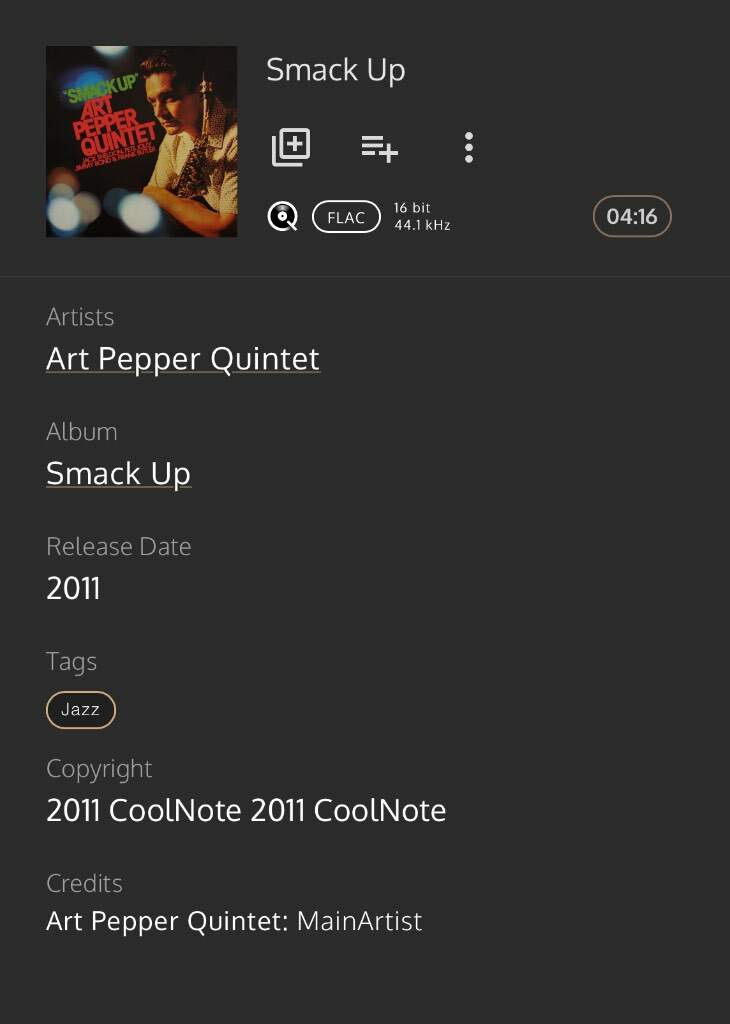Image resolution: width=730 pixels, height=1024 pixels.
Task: Click the Release Date section label
Action: tap(119, 547)
